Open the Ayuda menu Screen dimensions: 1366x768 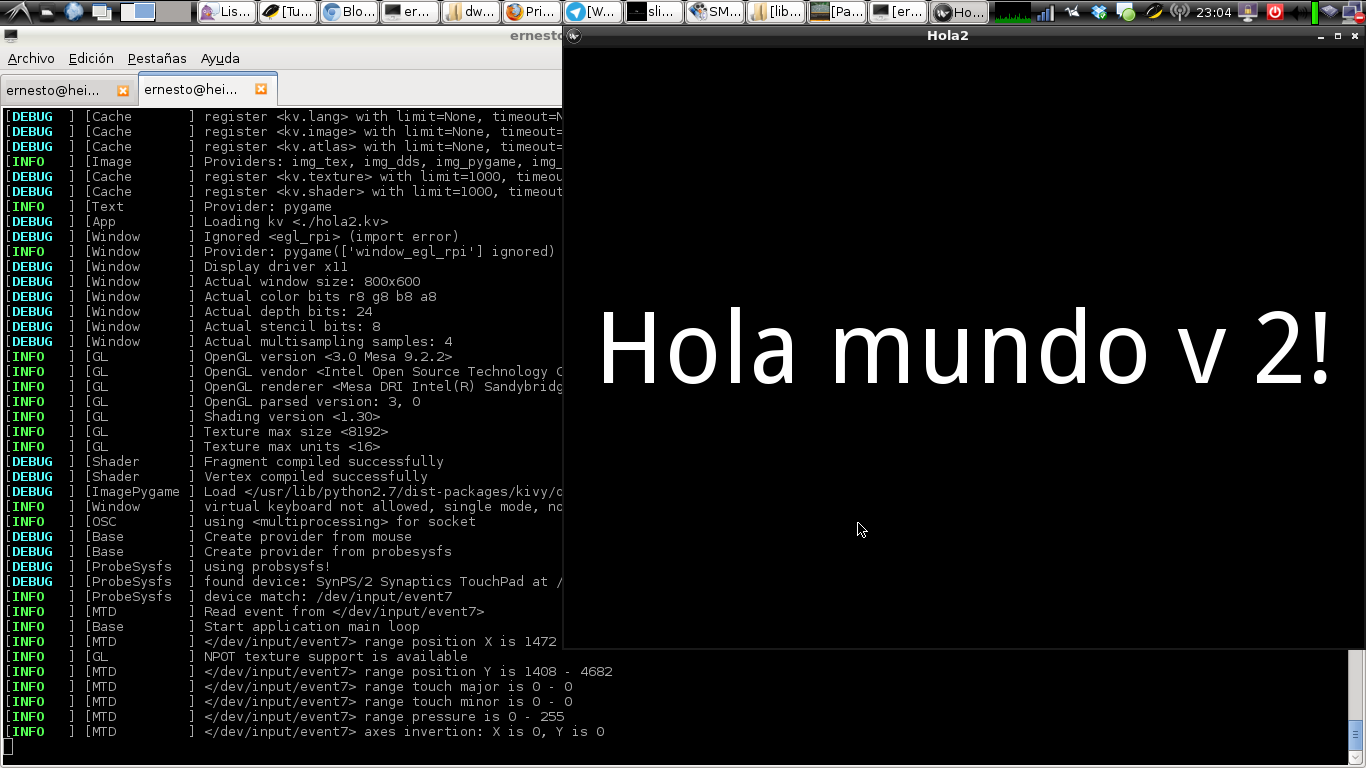220,58
